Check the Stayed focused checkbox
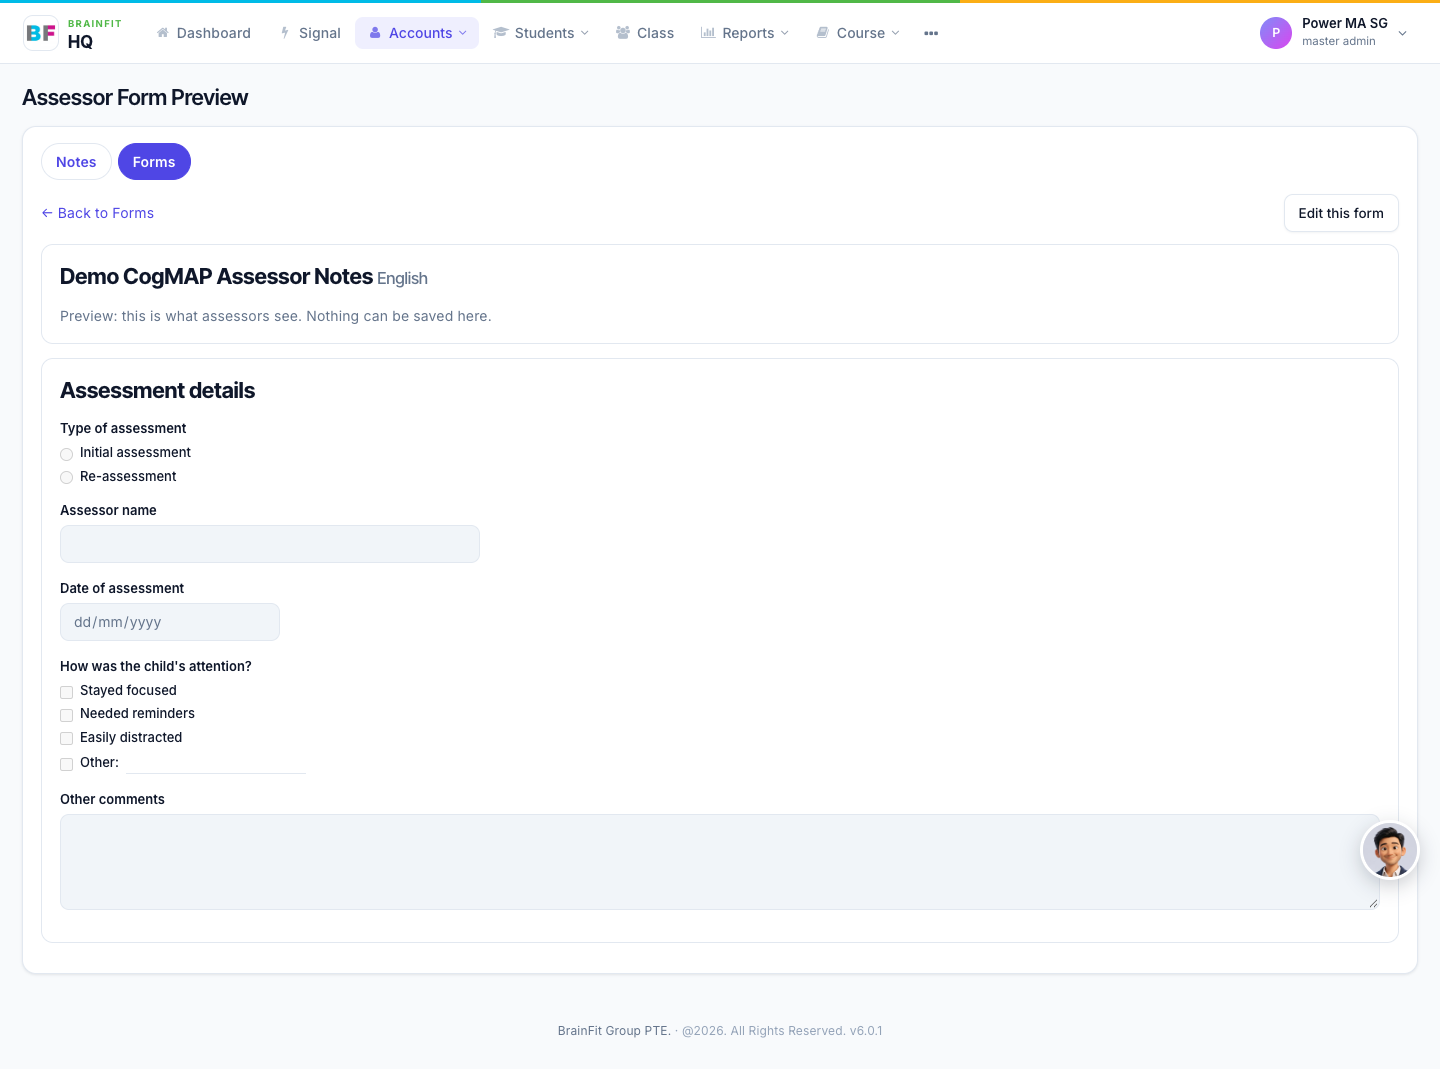This screenshot has width=1440, height=1069. coord(67,692)
